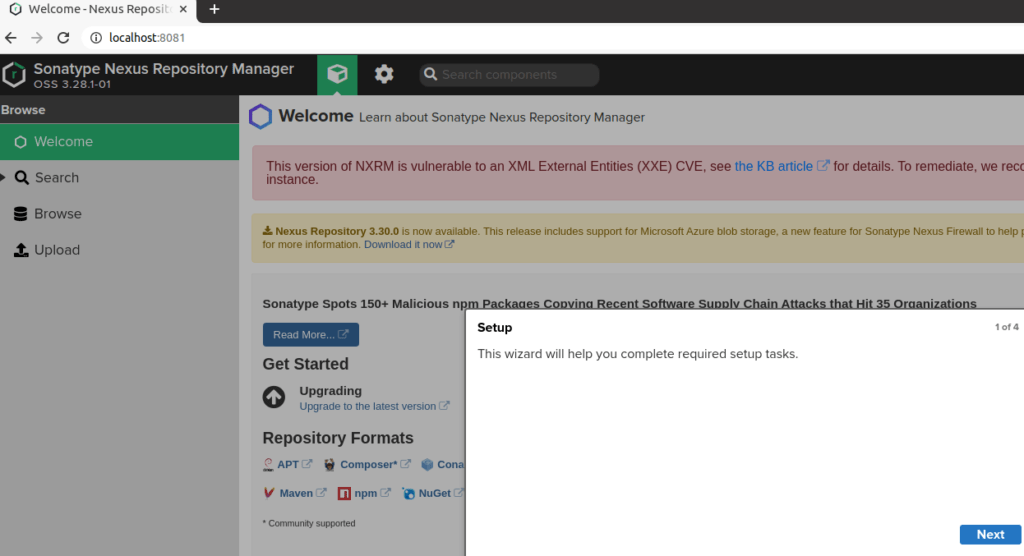Screen dimensions: 1024x556
Task: Open the Composer format link
Action: click(x=368, y=465)
